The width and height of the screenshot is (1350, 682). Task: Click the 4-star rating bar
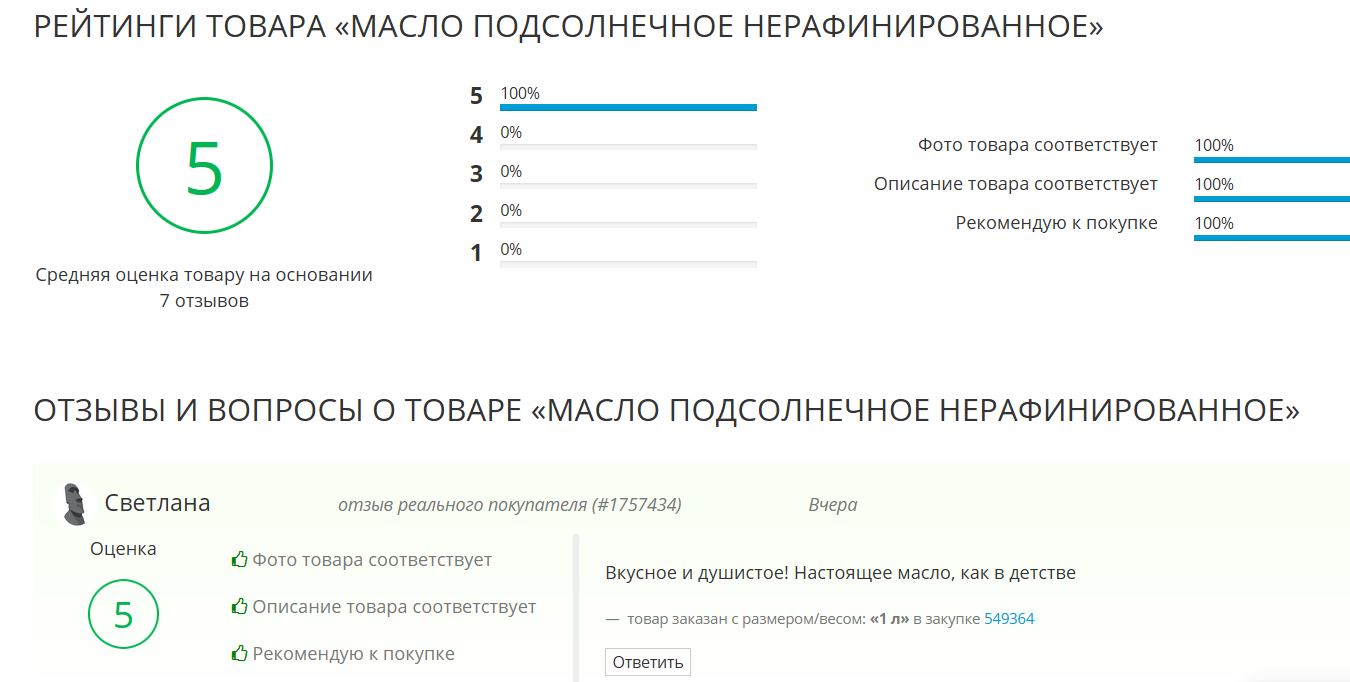[628, 146]
